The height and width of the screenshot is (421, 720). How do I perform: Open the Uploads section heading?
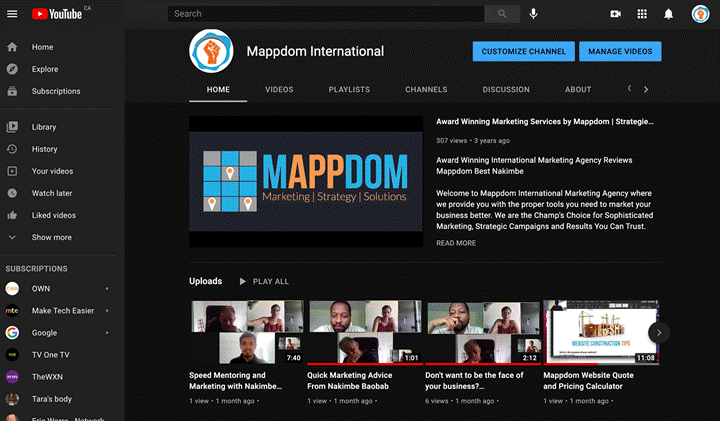coord(206,281)
